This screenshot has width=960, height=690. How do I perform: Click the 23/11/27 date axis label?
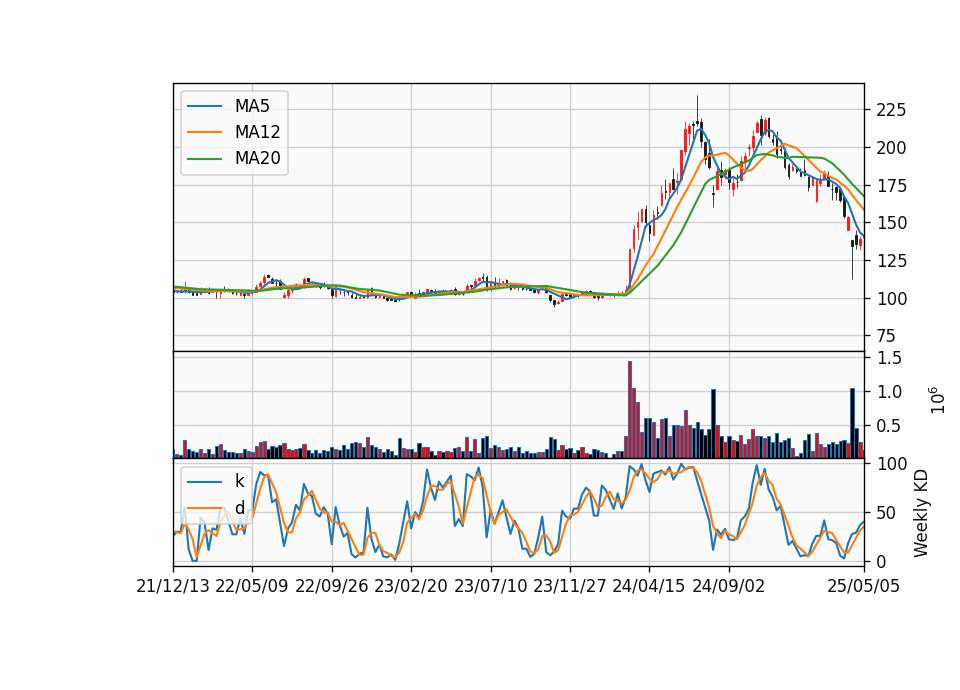(569, 586)
